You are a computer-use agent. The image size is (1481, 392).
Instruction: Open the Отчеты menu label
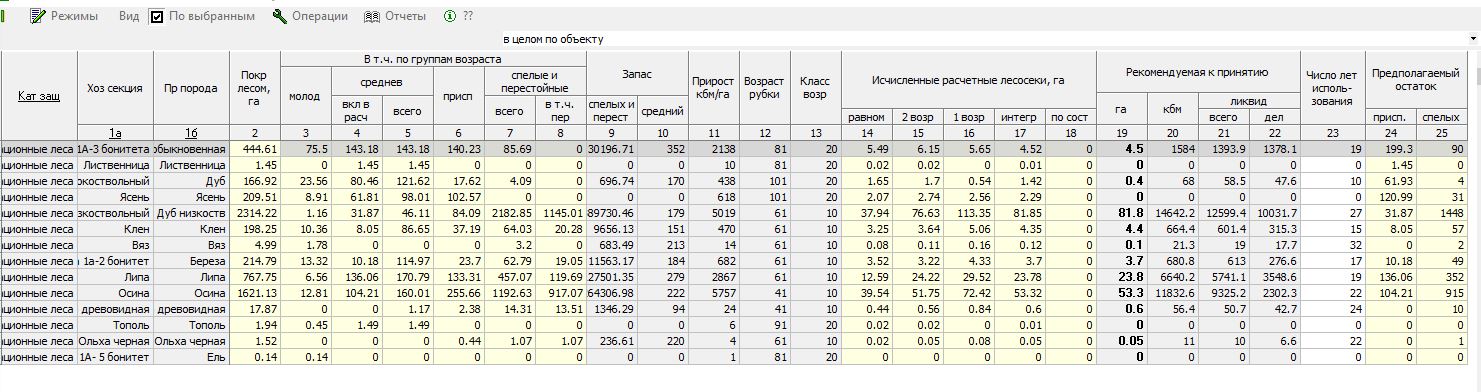[405, 16]
